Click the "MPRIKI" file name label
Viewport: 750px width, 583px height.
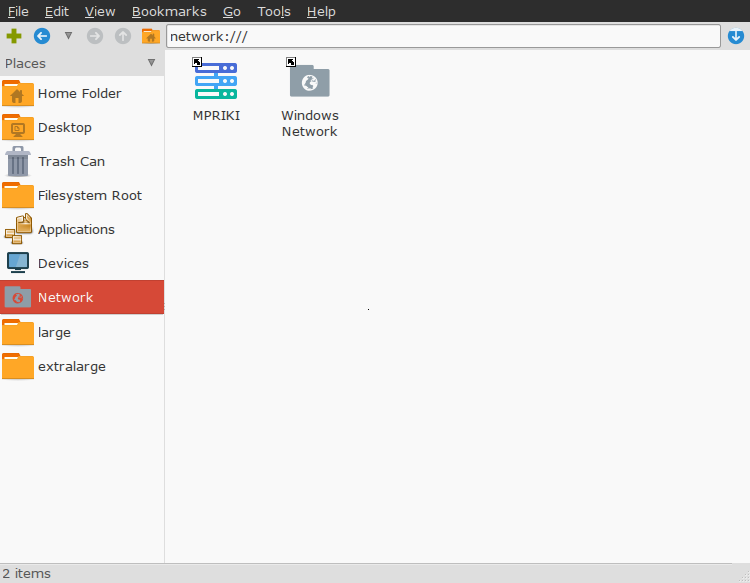pyautogui.click(x=216, y=115)
